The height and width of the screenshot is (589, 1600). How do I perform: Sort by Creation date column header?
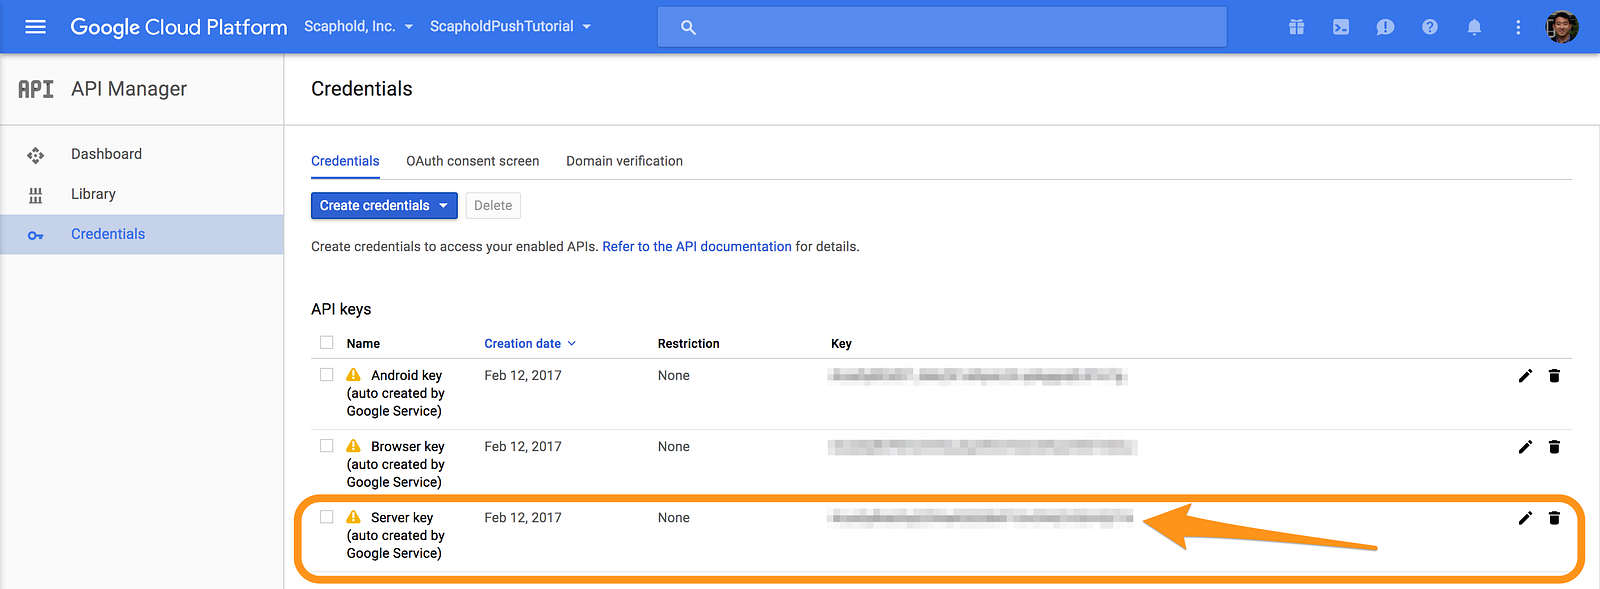530,343
